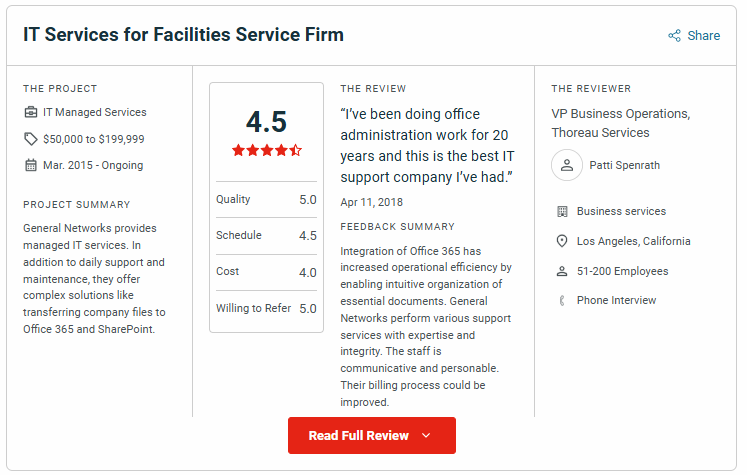747x475 pixels.
Task: Click the Share icon
Action: pyautogui.click(x=674, y=36)
